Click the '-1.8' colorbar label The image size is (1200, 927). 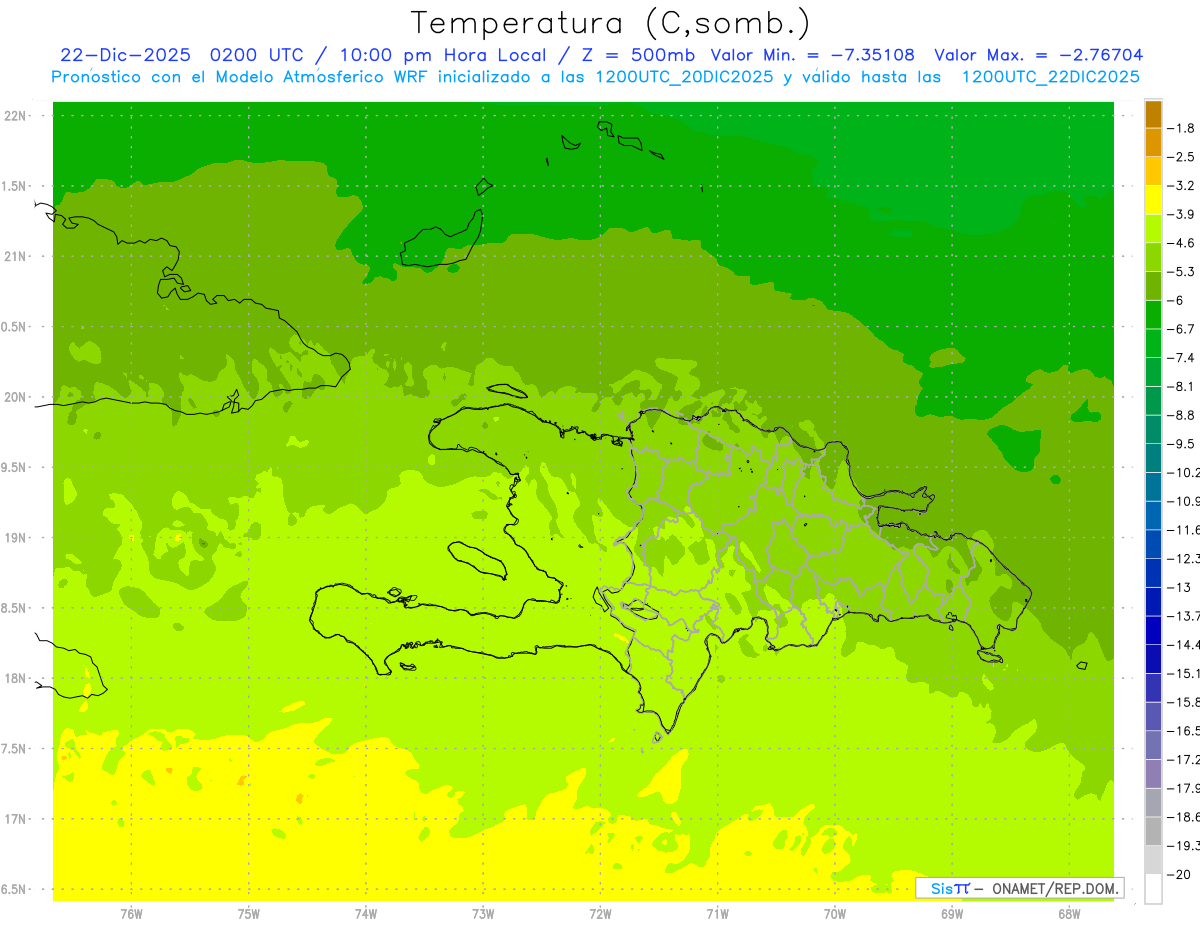pos(1182,128)
